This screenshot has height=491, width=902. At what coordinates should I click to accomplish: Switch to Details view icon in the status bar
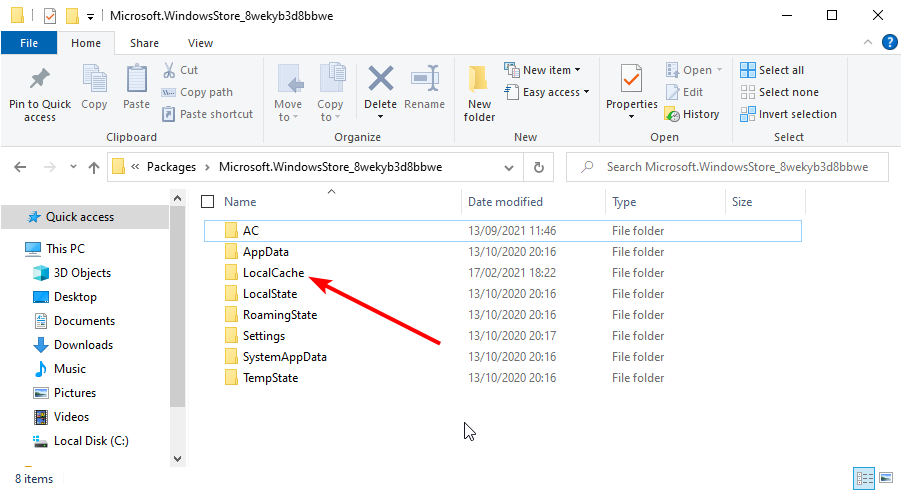[x=865, y=478]
